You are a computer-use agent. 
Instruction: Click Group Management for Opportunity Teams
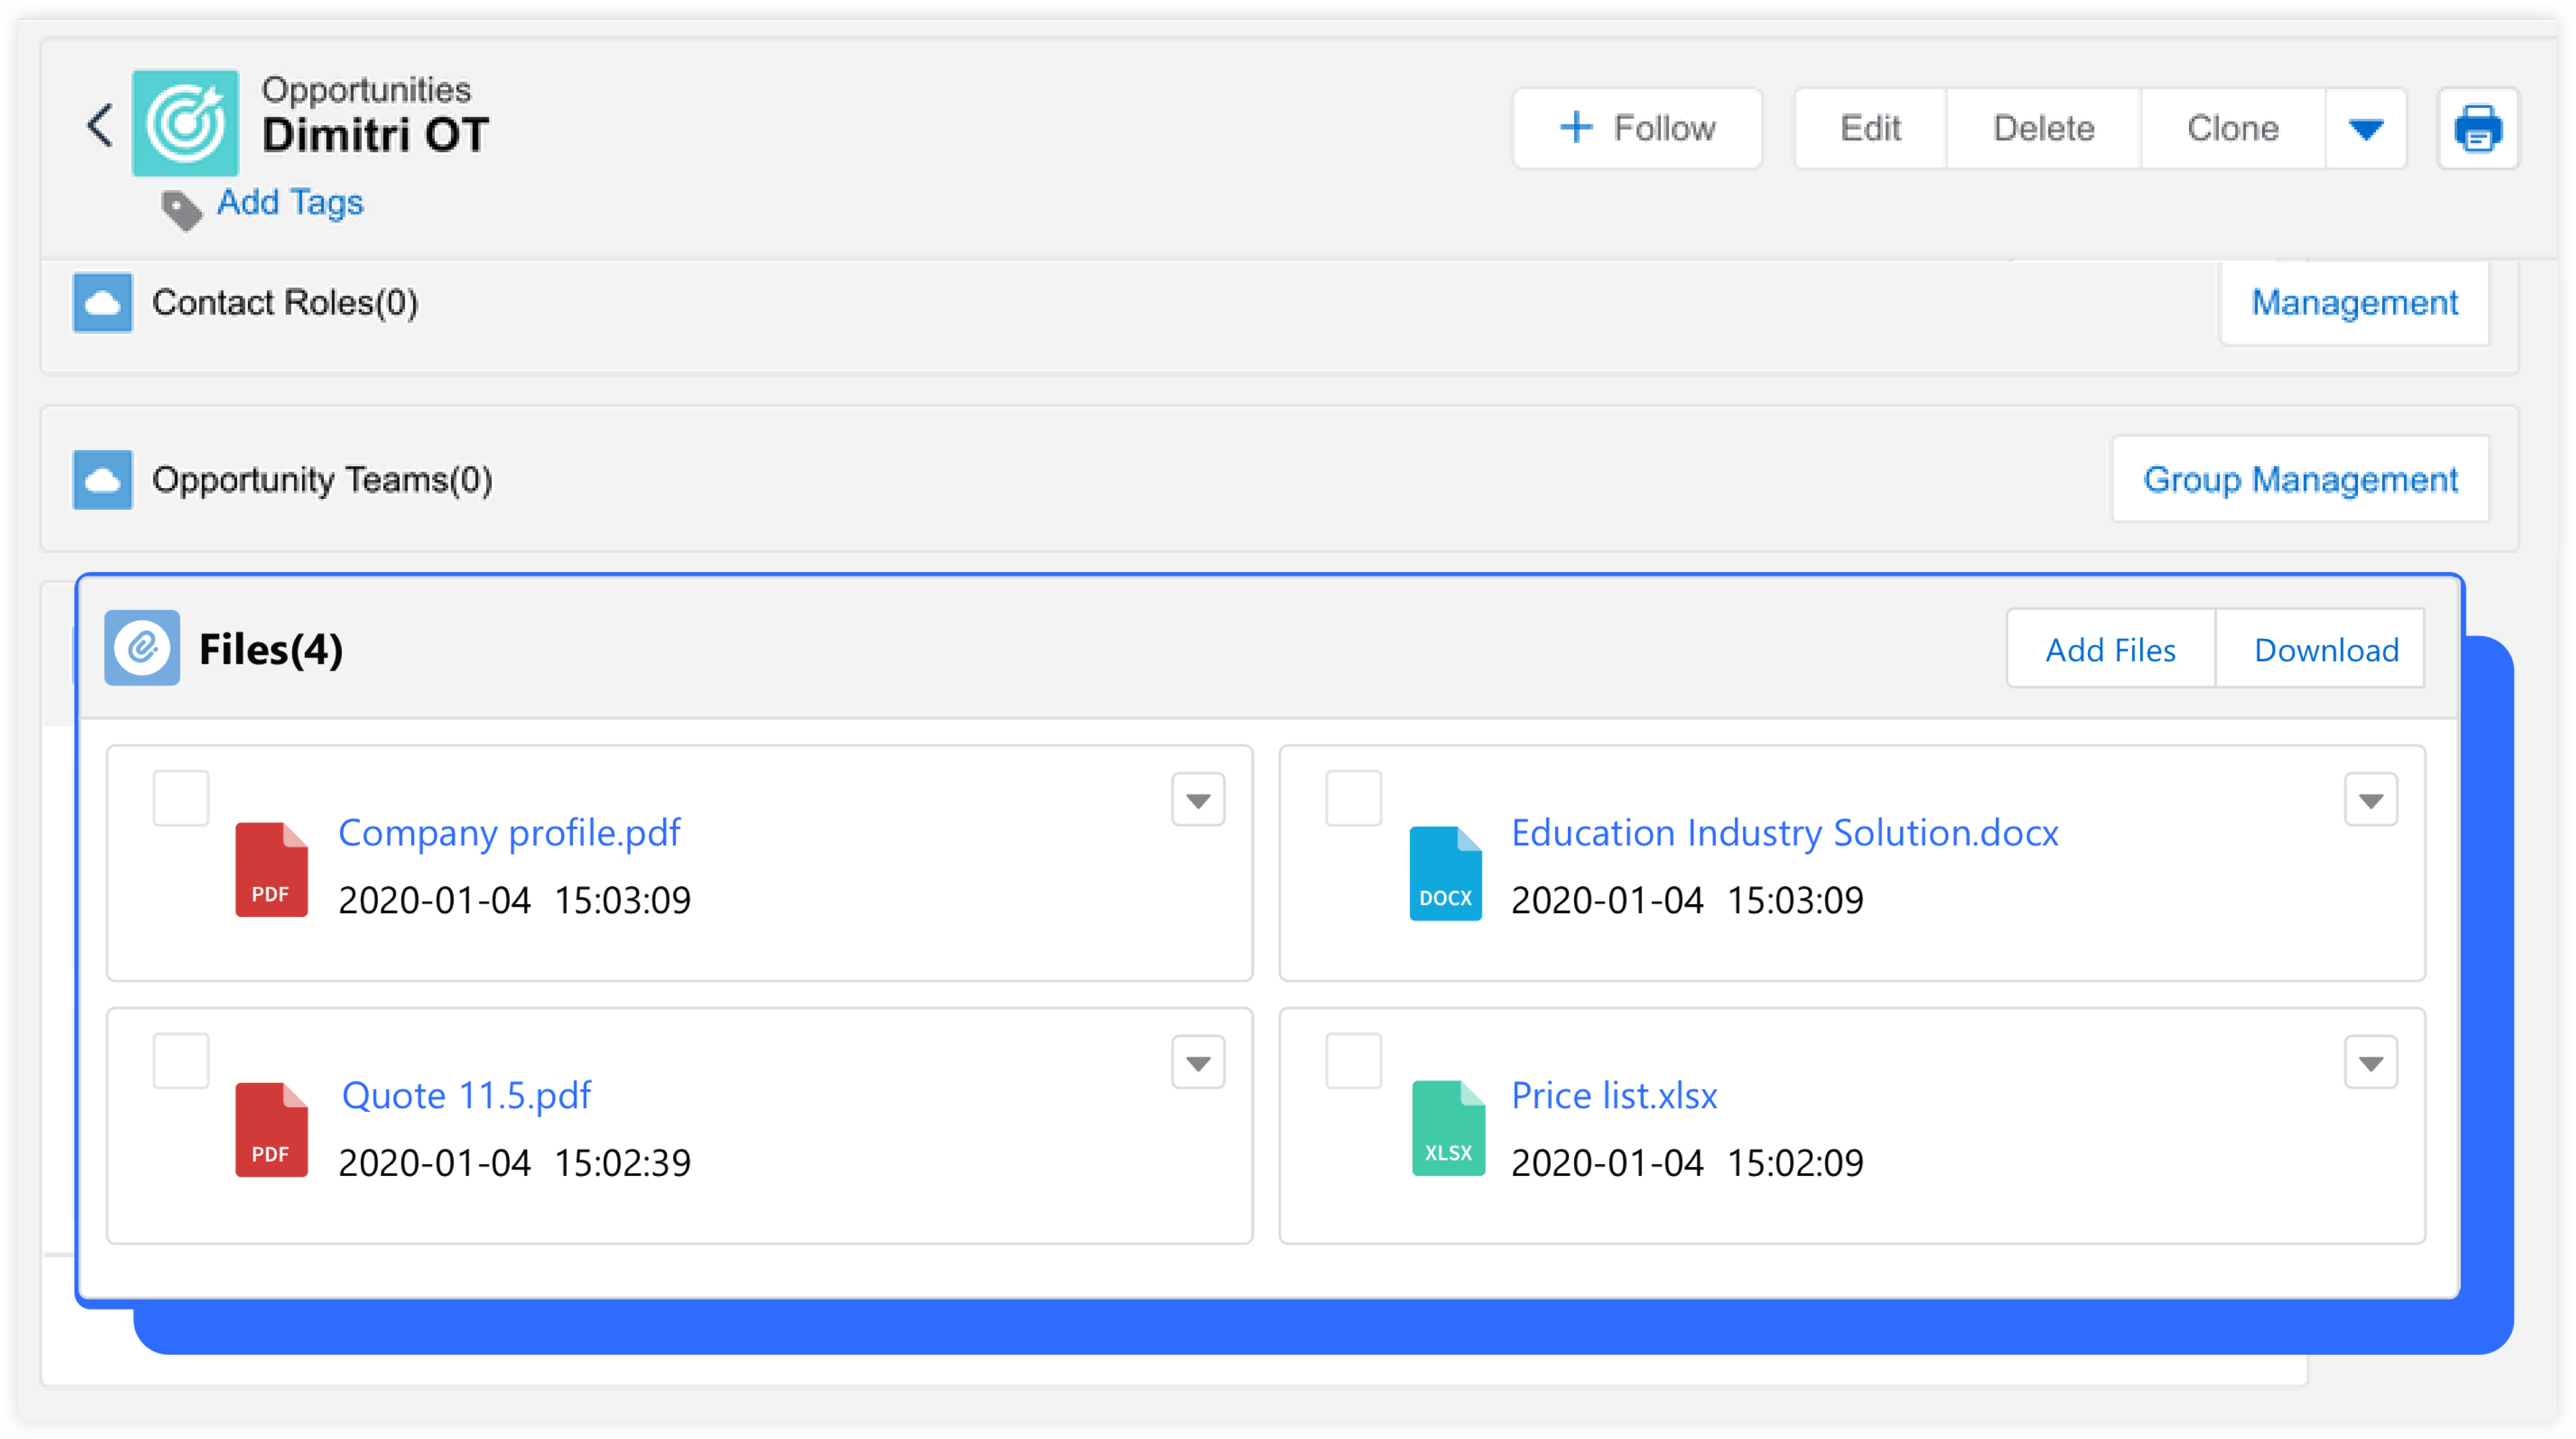(x=2299, y=480)
